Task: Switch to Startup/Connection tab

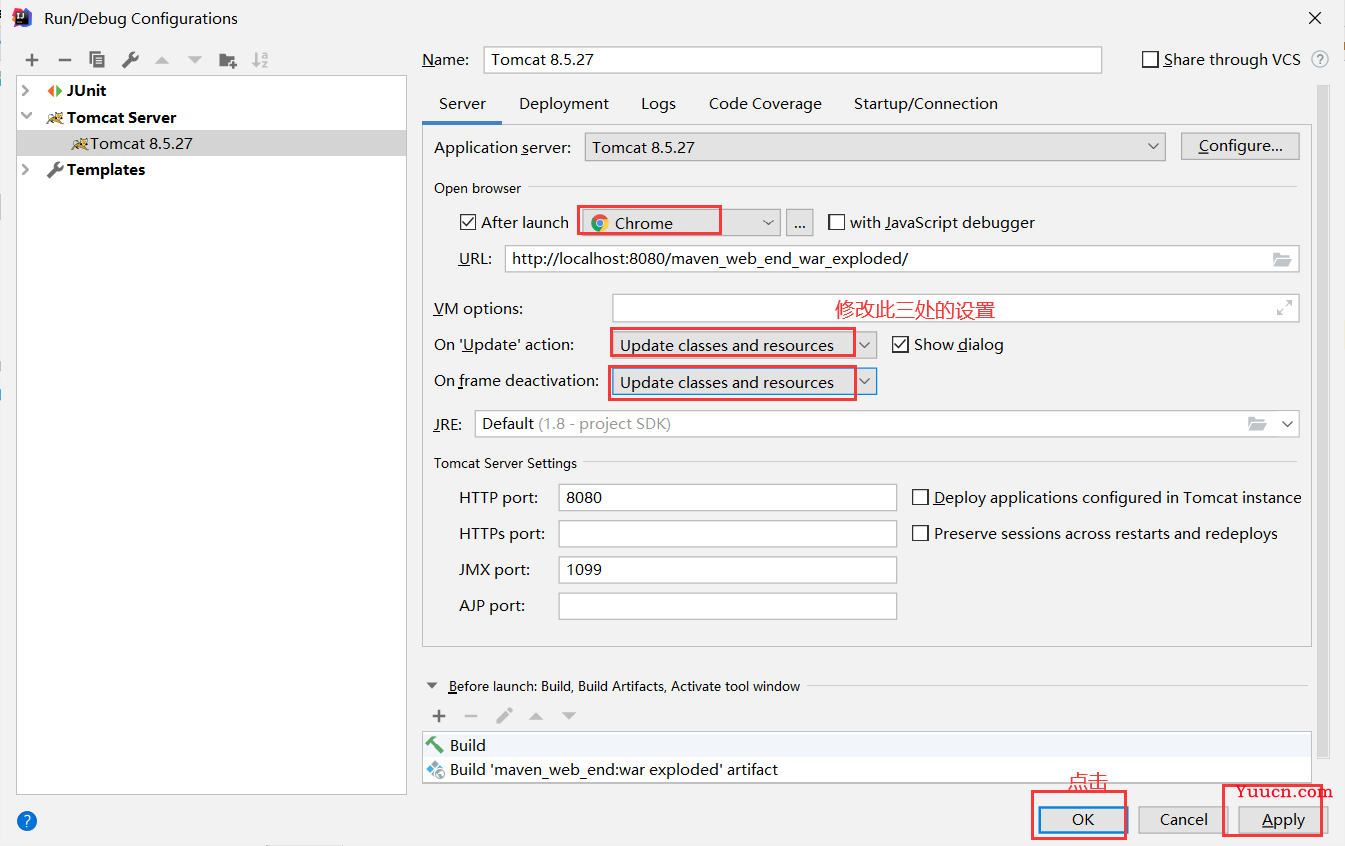Action: (x=925, y=104)
